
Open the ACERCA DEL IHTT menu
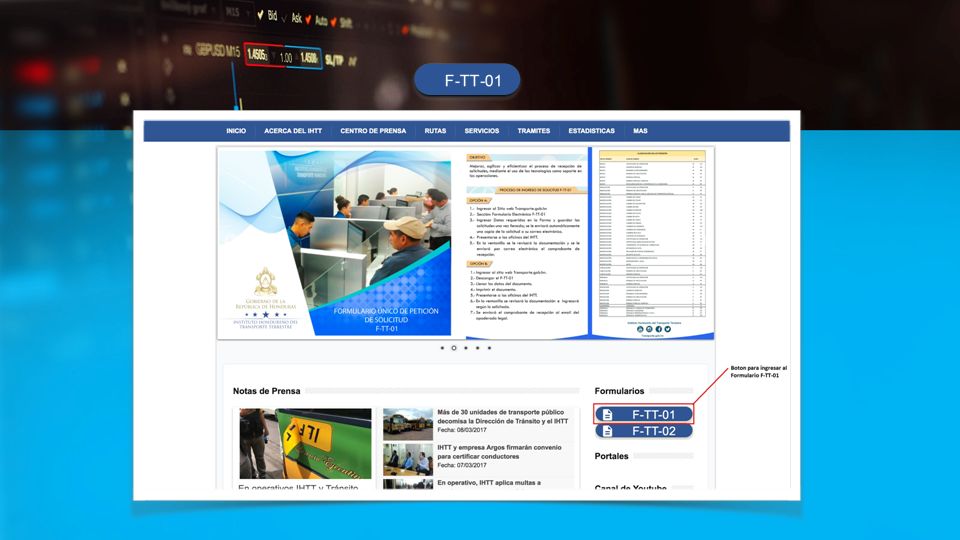click(x=293, y=131)
